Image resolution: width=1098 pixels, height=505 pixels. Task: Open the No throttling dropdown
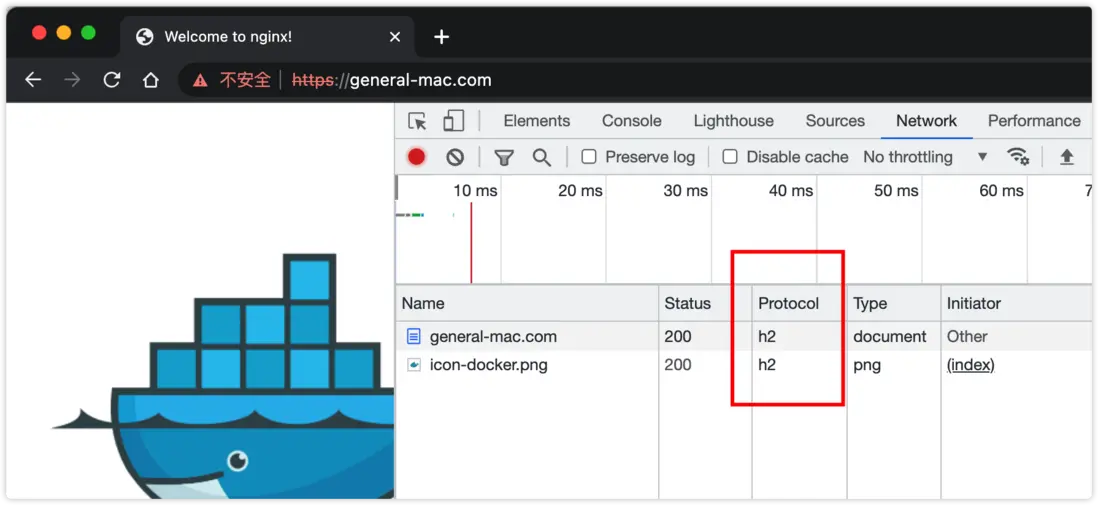coord(925,157)
